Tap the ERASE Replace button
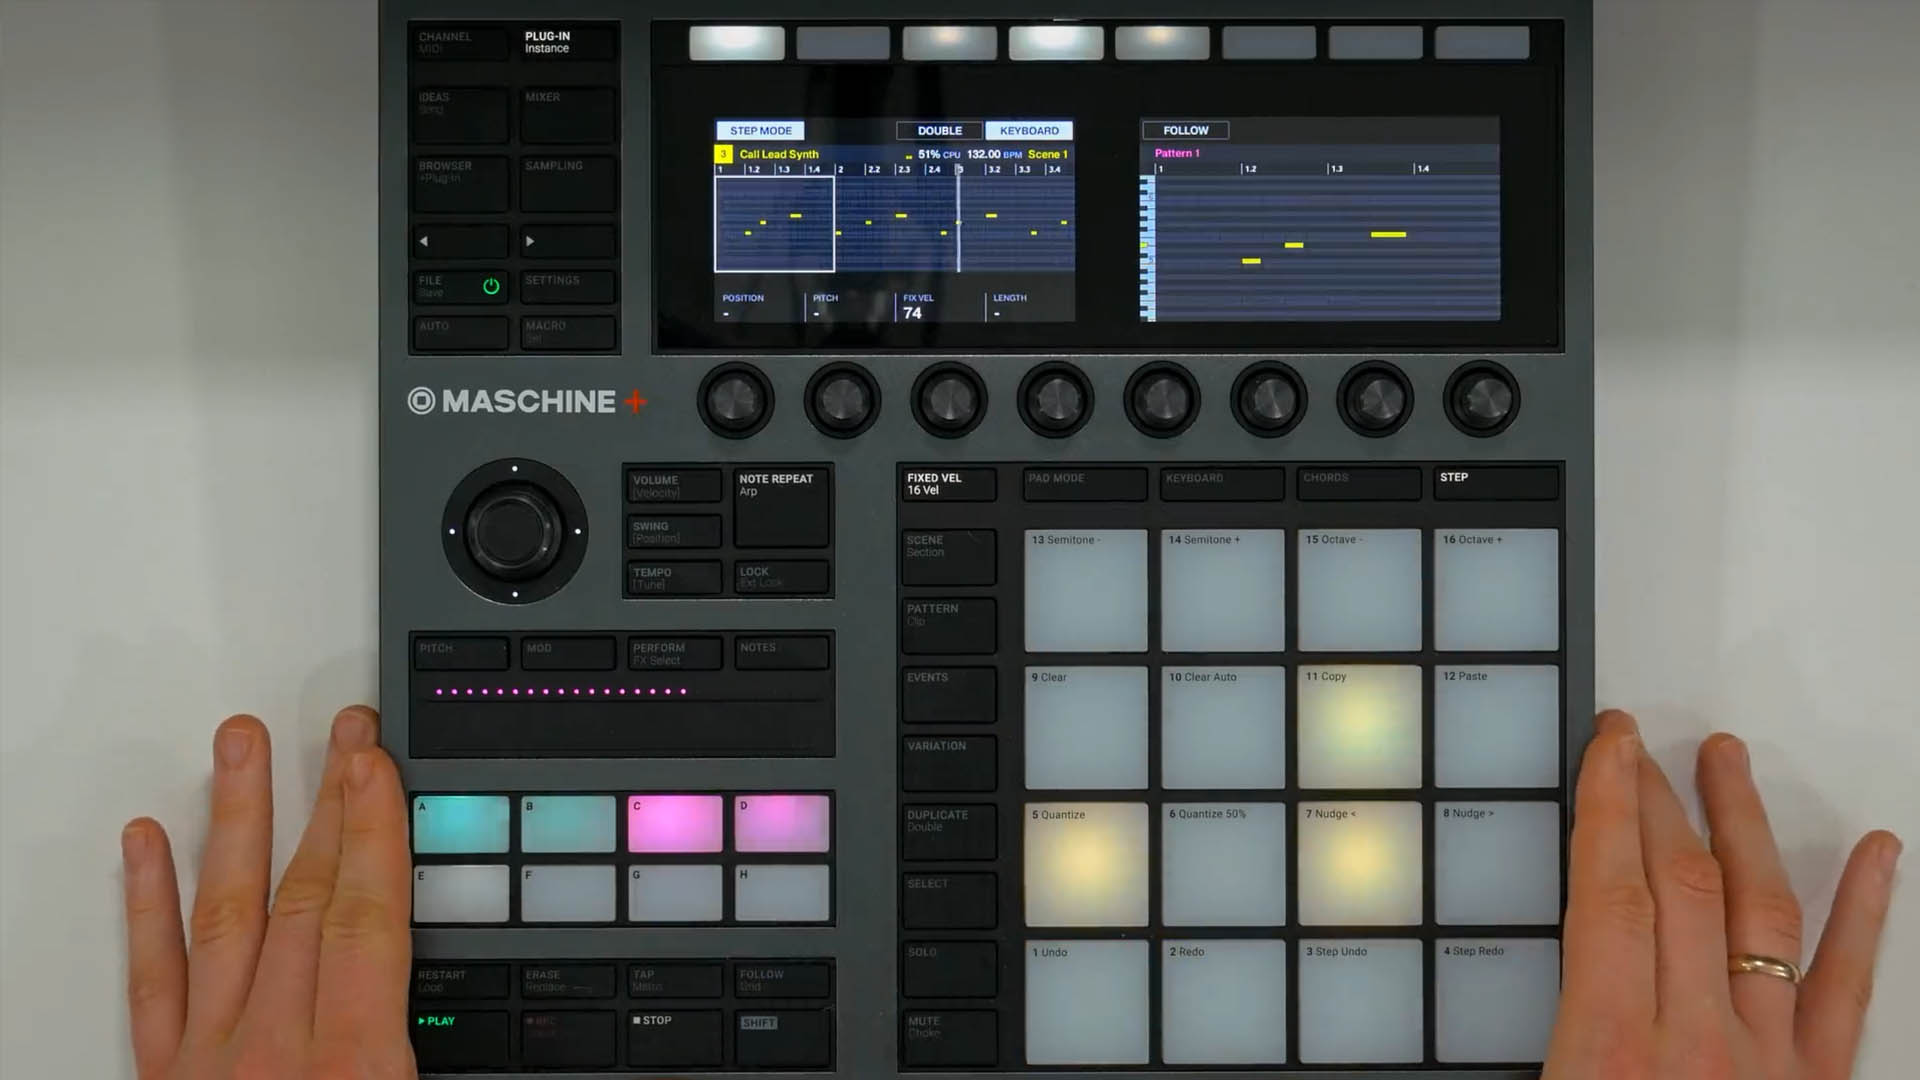The image size is (1920, 1080). pos(567,980)
